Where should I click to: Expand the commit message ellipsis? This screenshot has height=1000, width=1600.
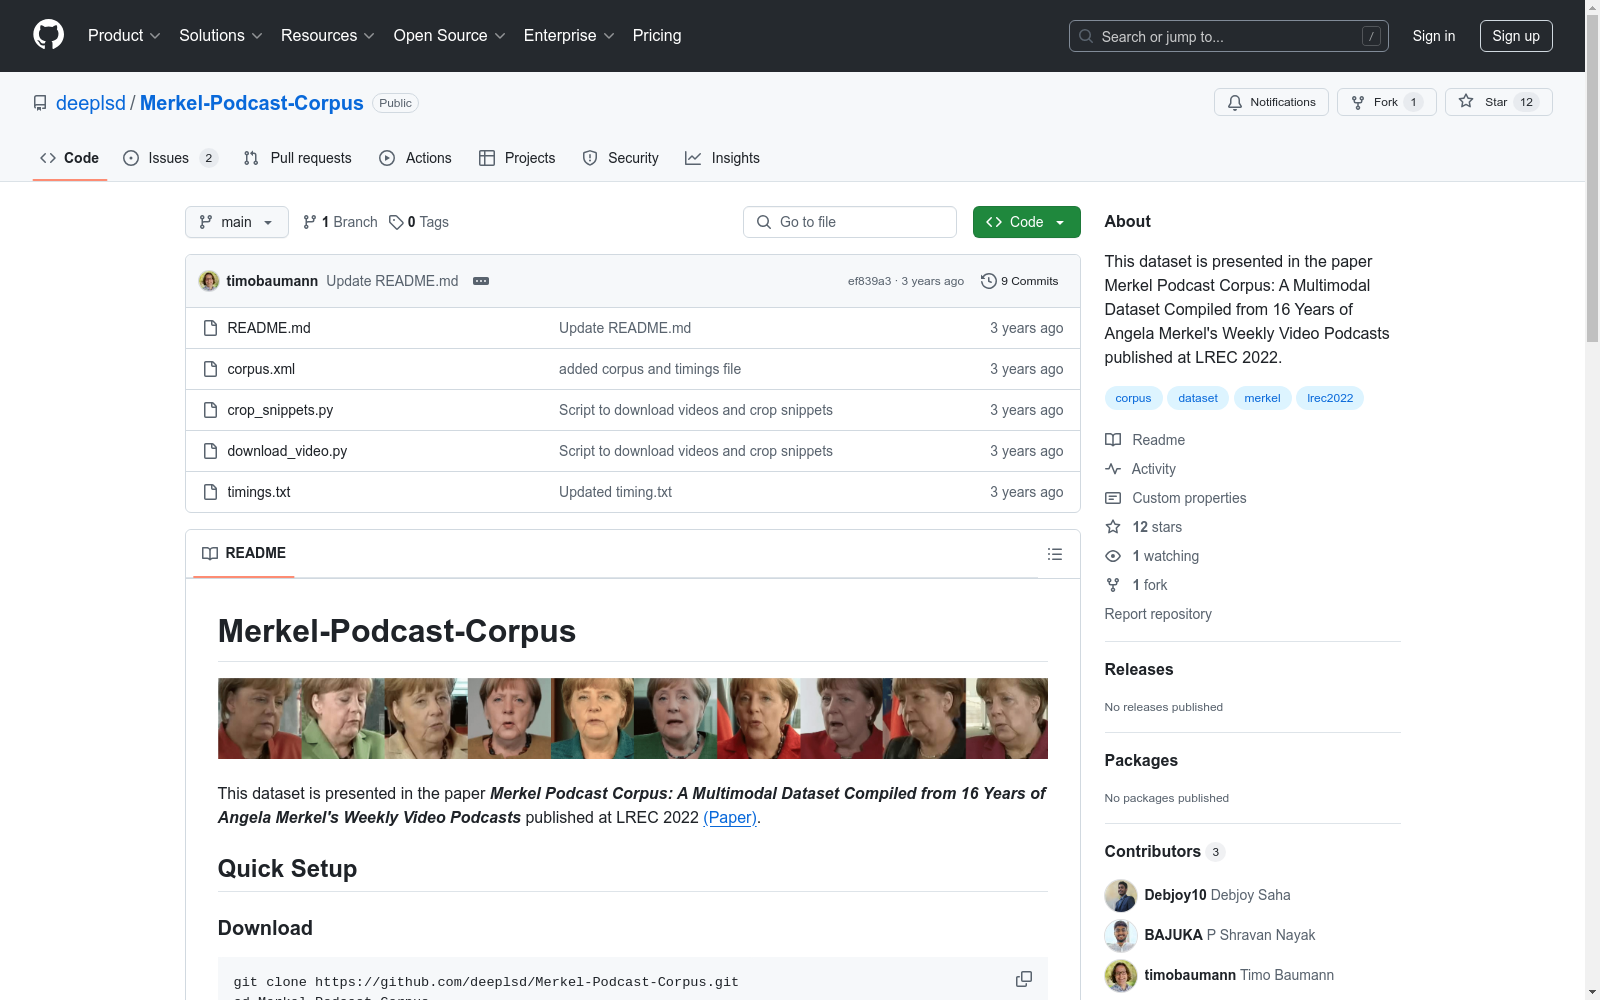481,281
